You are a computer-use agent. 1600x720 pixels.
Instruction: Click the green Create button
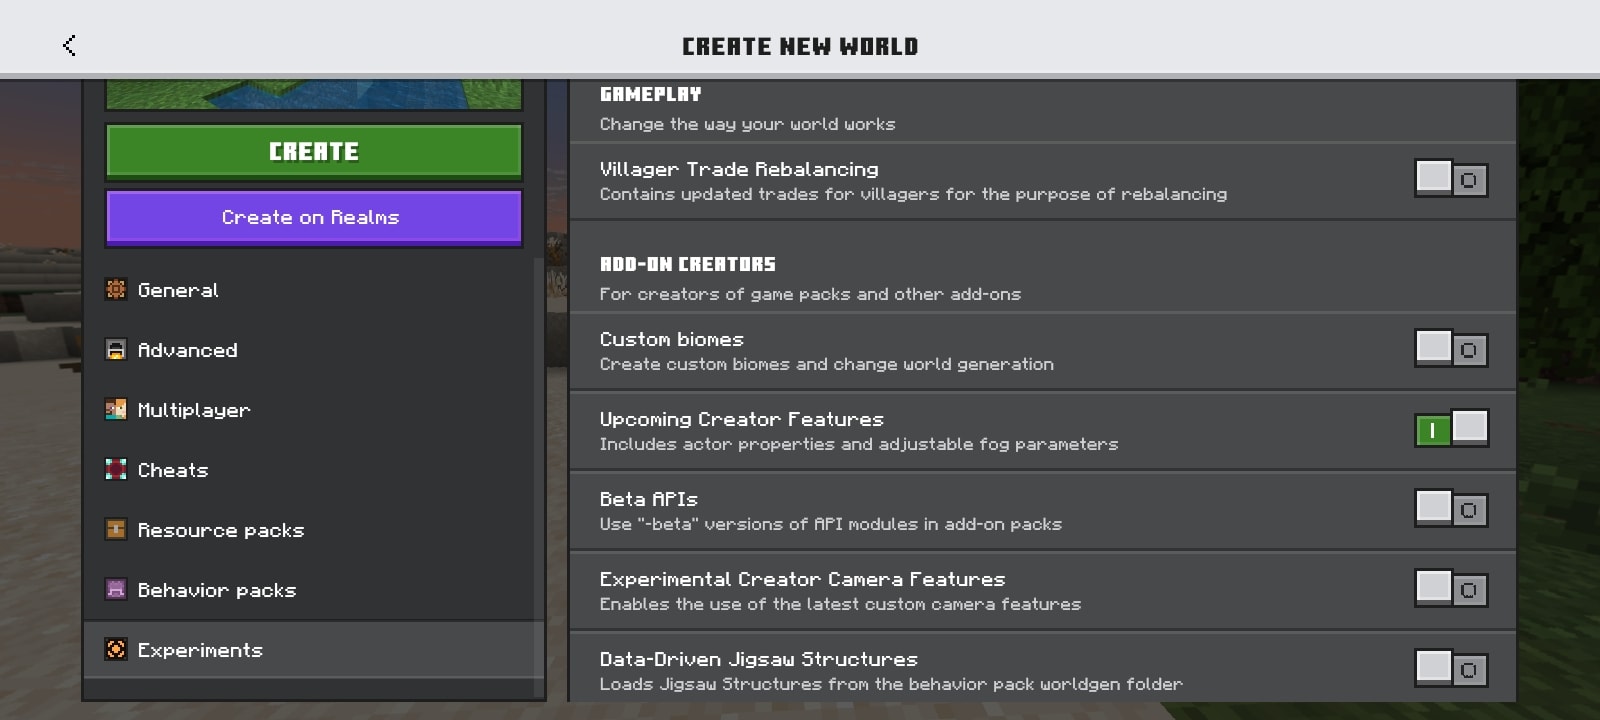314,152
